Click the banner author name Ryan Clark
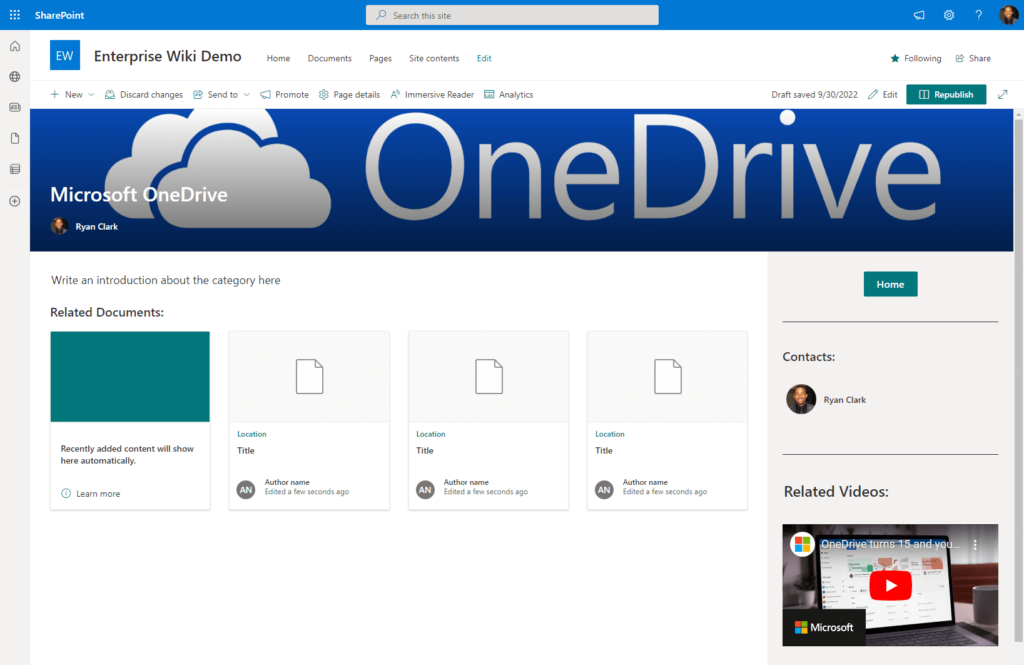This screenshot has height=665, width=1024. 97,227
